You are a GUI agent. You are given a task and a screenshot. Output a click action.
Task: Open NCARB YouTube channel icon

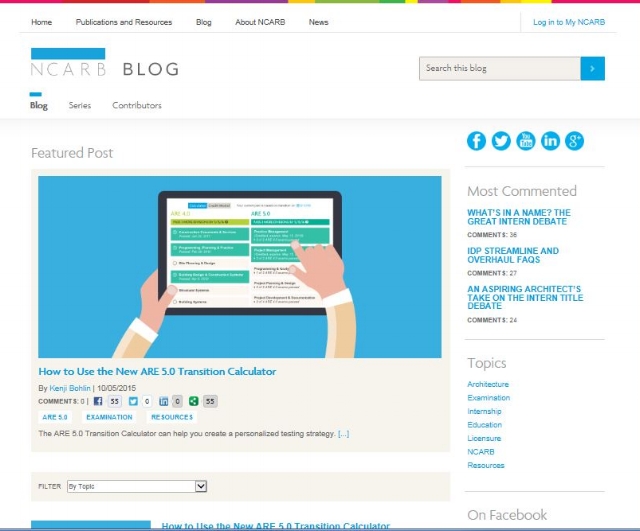coord(526,141)
